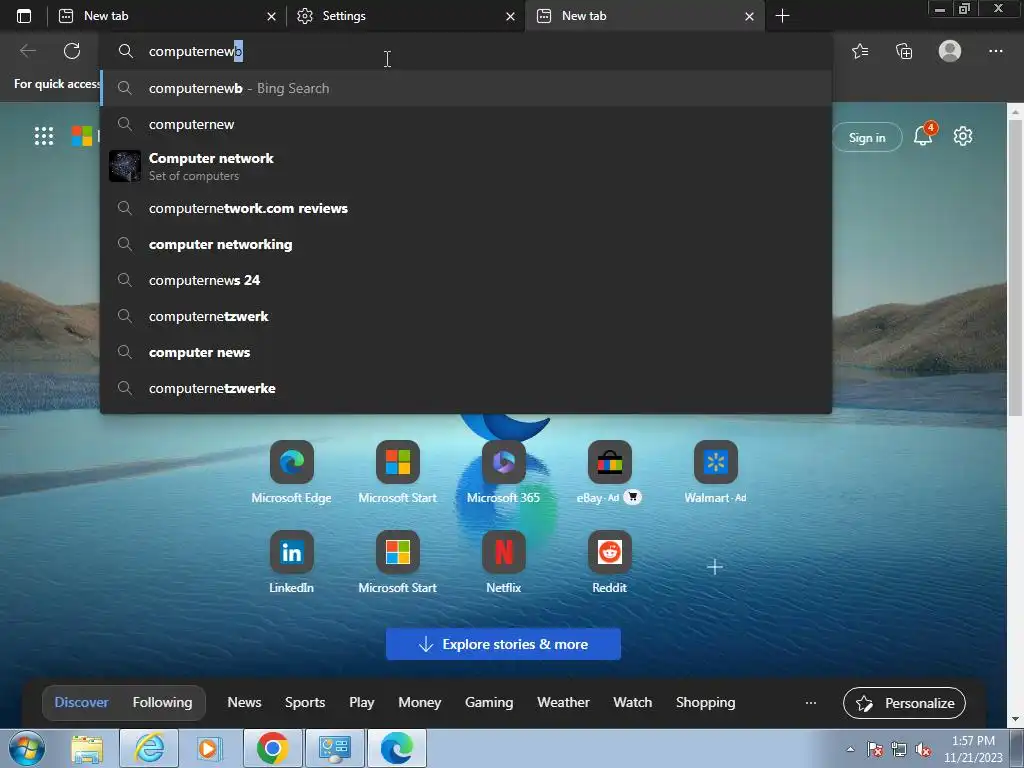This screenshot has height=768, width=1024.
Task: Close the Settings tab
Action: [510, 16]
